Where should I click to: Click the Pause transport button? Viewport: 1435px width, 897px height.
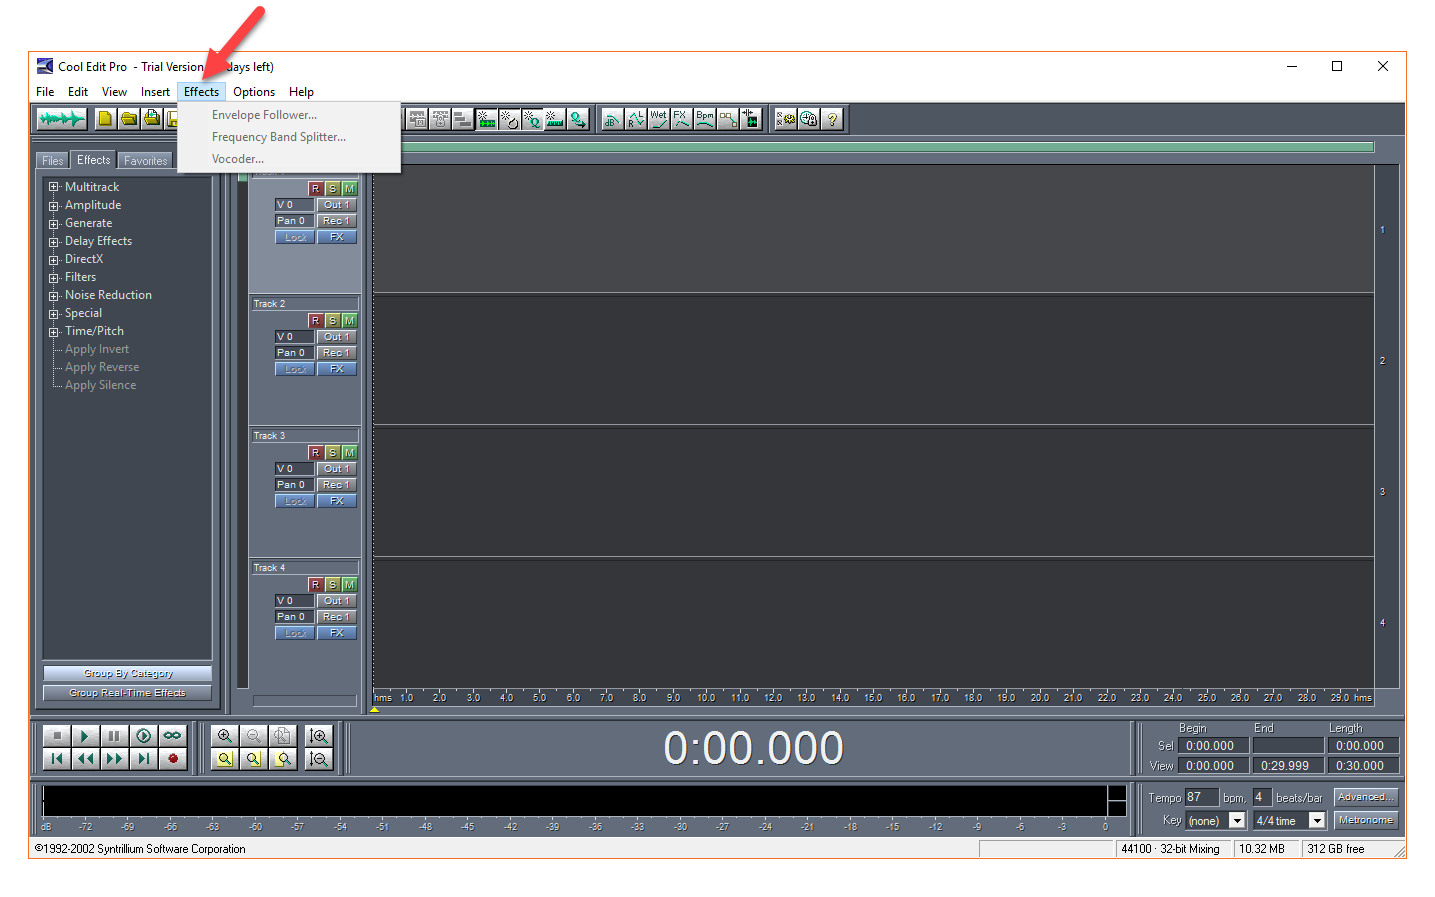114,736
